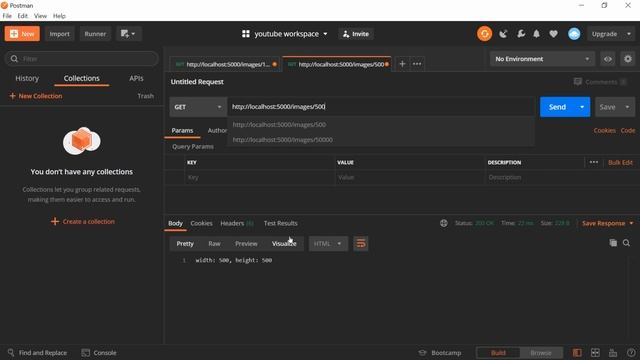Click the create collection cube illustration
The height and width of the screenshot is (360, 640).
(x=82, y=141)
